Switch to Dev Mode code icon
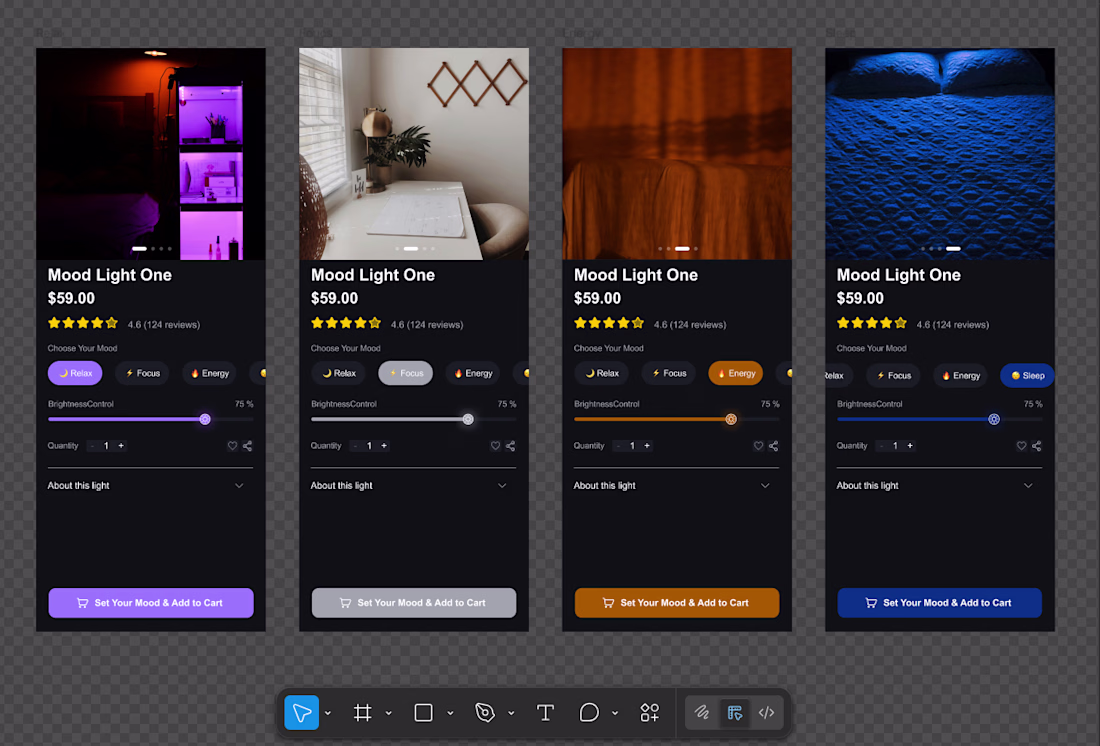Viewport: 1100px width, 746px height. tap(766, 712)
